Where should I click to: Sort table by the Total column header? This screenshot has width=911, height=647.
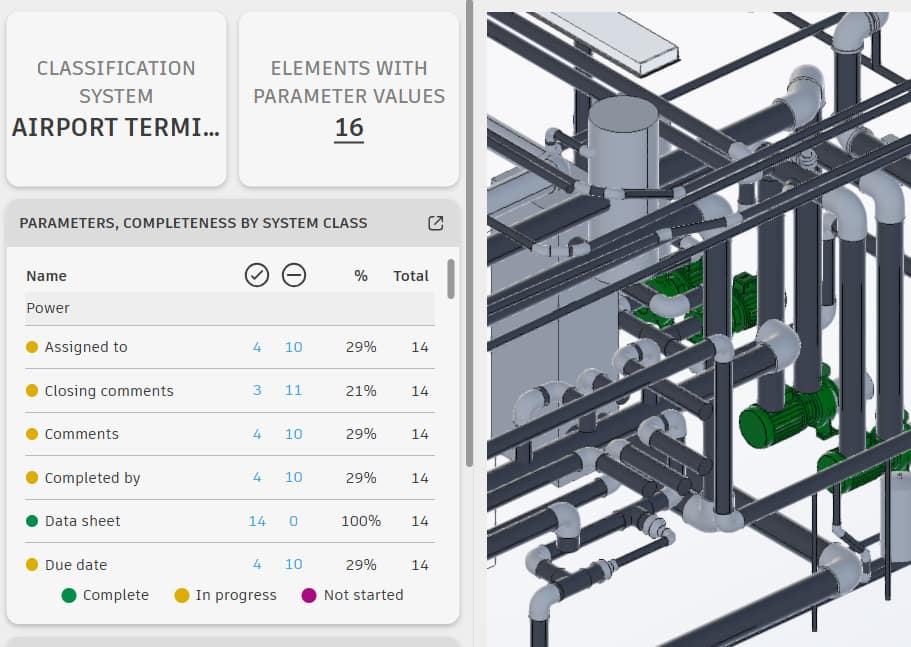(x=411, y=276)
